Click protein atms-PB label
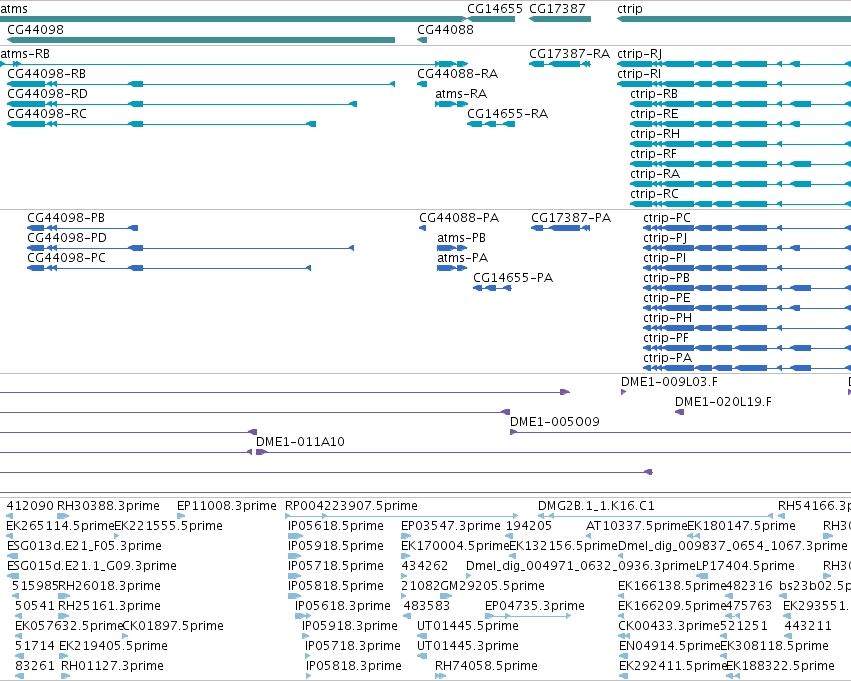This screenshot has width=851, height=681. click(461, 238)
